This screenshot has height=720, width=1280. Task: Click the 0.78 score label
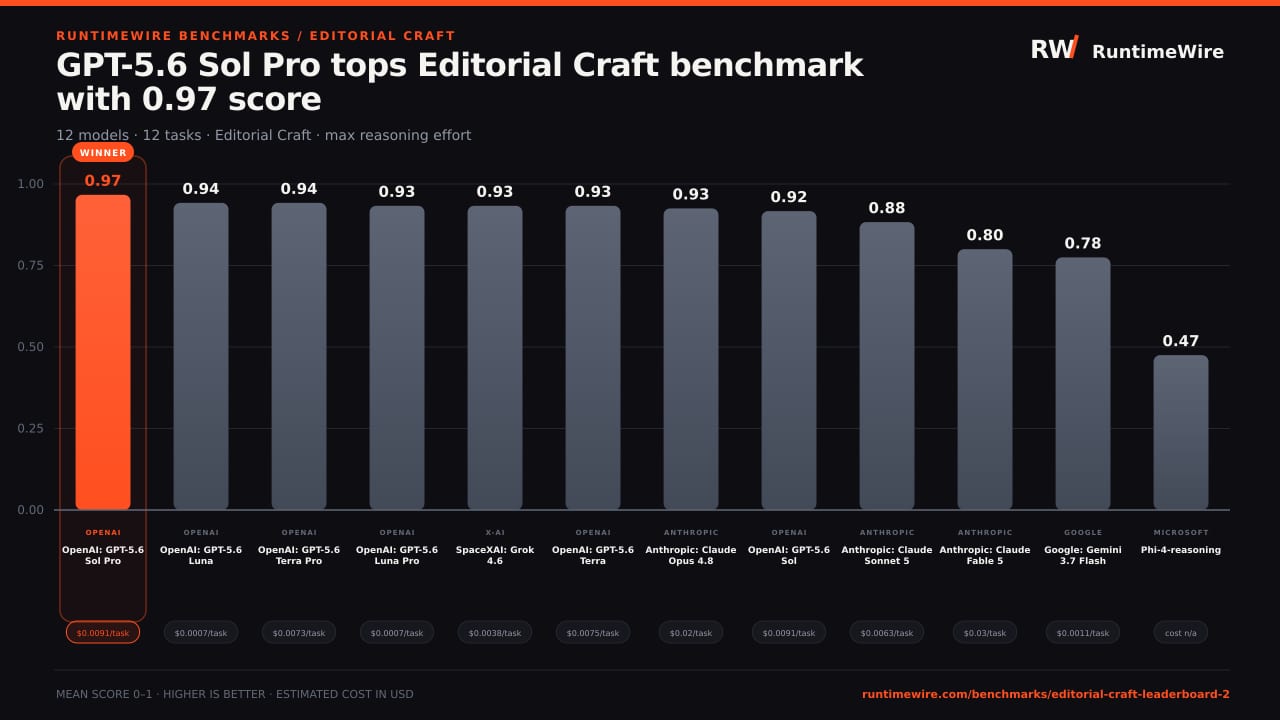pyautogui.click(x=1083, y=243)
